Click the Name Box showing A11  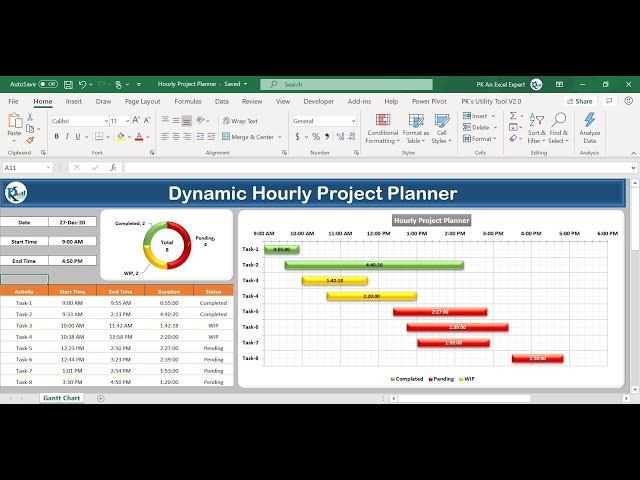click(x=27, y=168)
